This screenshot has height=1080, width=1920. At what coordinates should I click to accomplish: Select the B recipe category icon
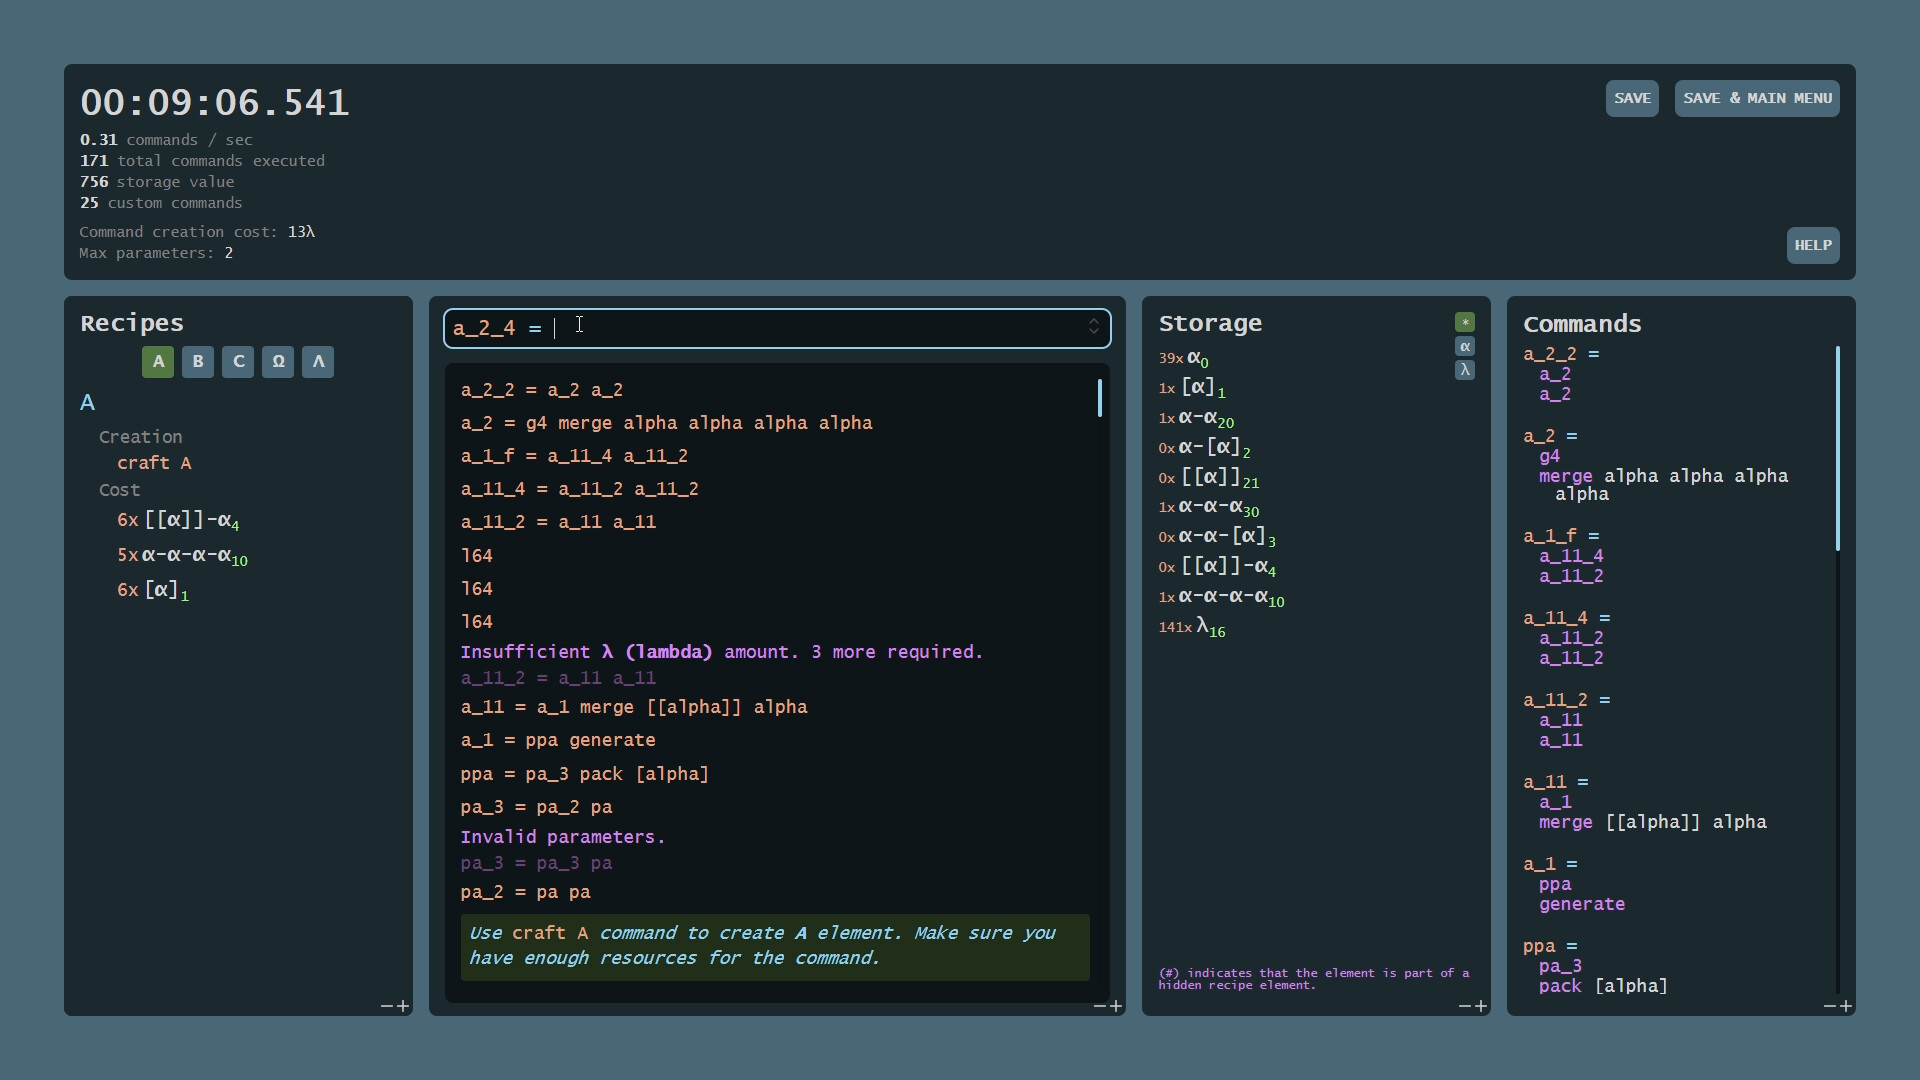point(197,361)
